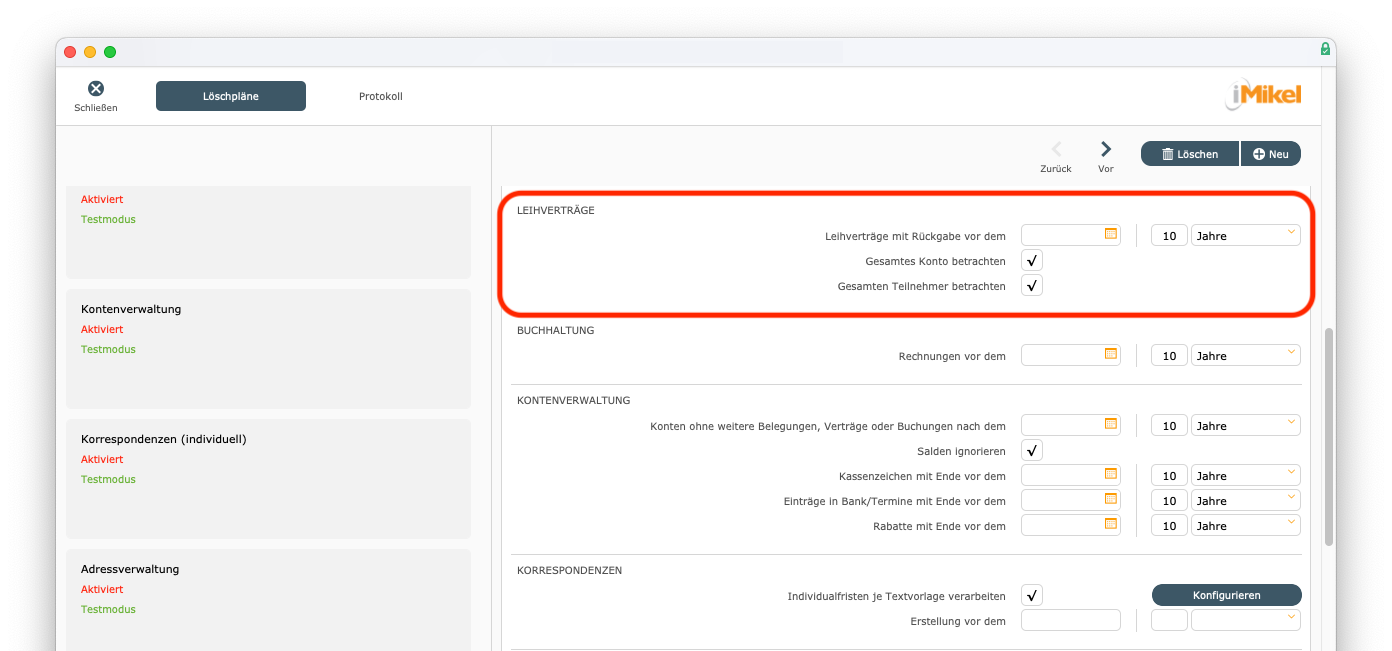The width and height of the screenshot is (1392, 651).
Task: Open calendar for Einträge in Bank/Termine
Action: 1110,499
